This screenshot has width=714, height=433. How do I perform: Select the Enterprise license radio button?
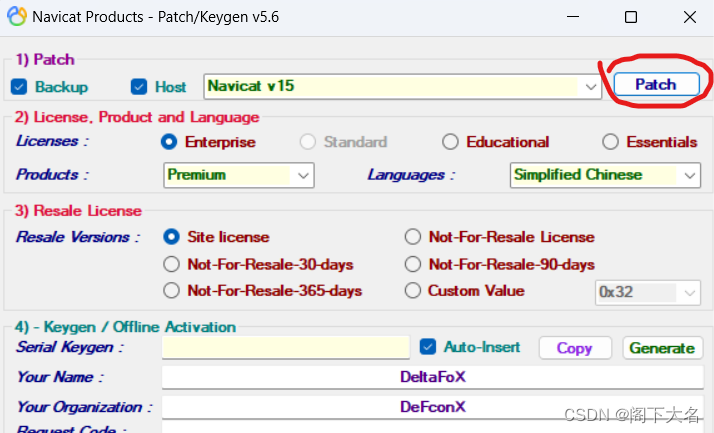tap(169, 142)
